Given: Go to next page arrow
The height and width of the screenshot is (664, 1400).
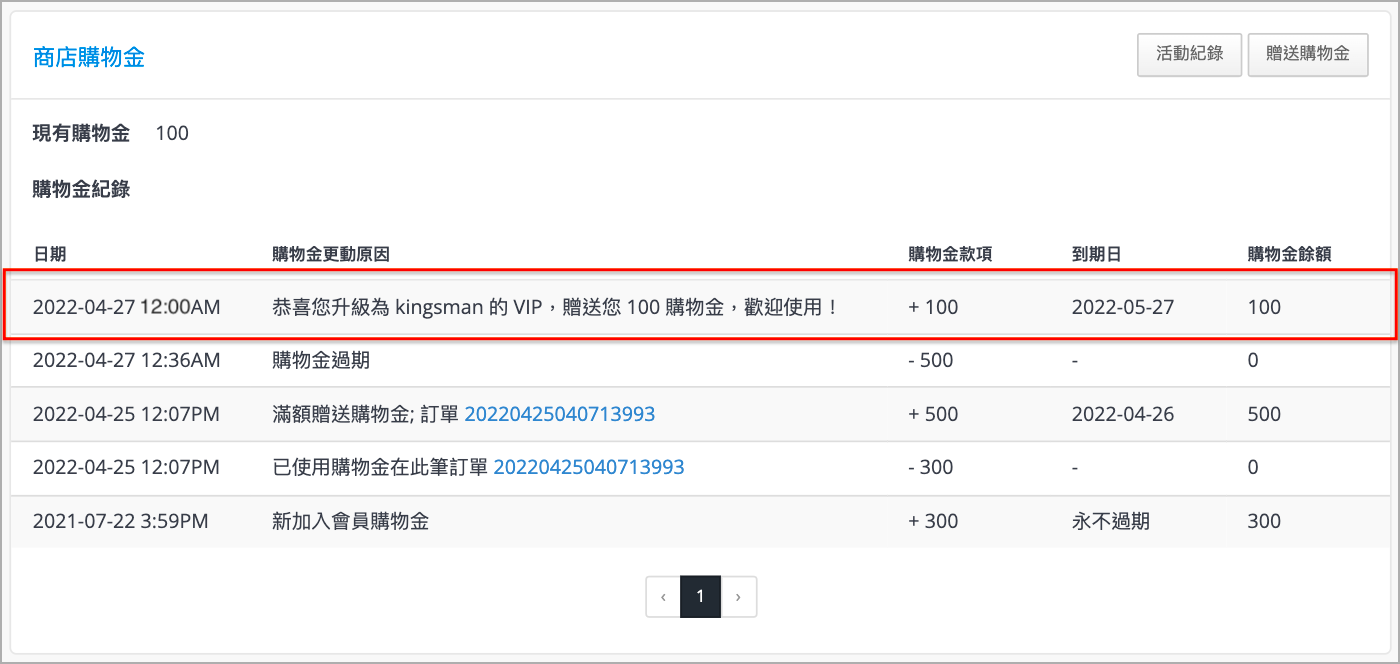Looking at the screenshot, I should pos(738,596).
